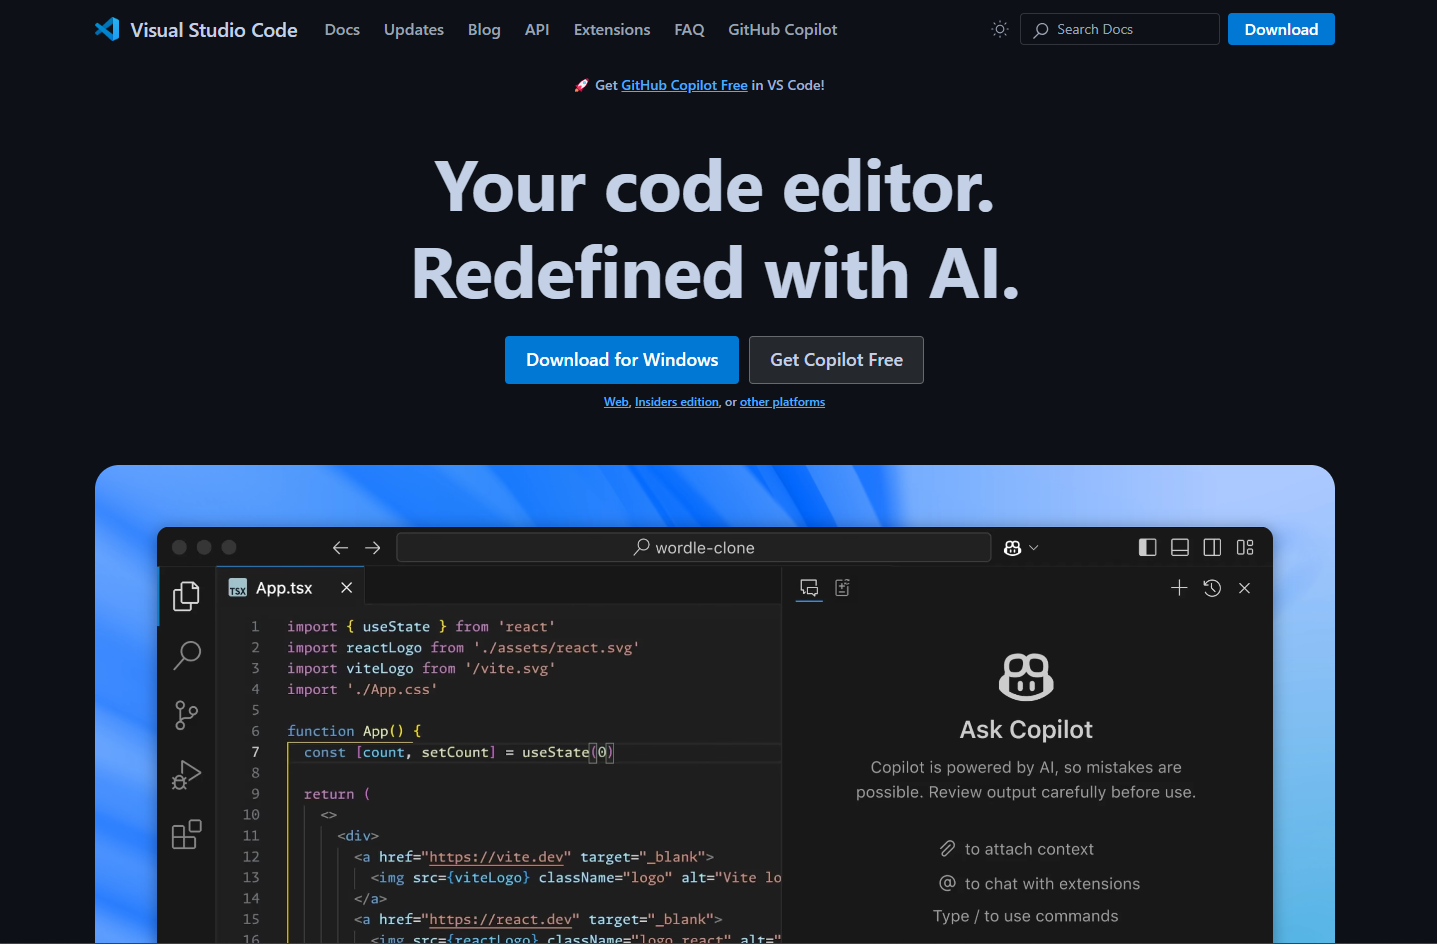The height and width of the screenshot is (944, 1437).
Task: Select the Copilot Edits icon in panel
Action: click(843, 588)
